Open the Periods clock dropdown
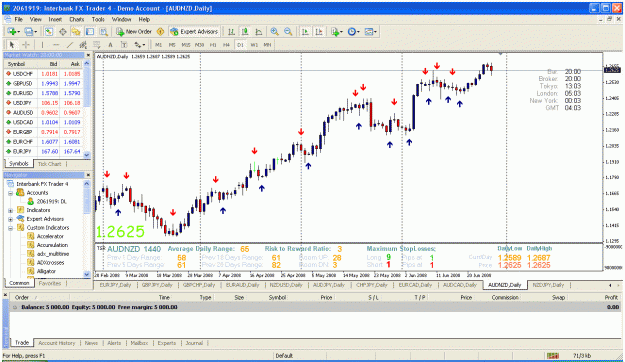The height and width of the screenshot is (362, 625). click(354, 31)
